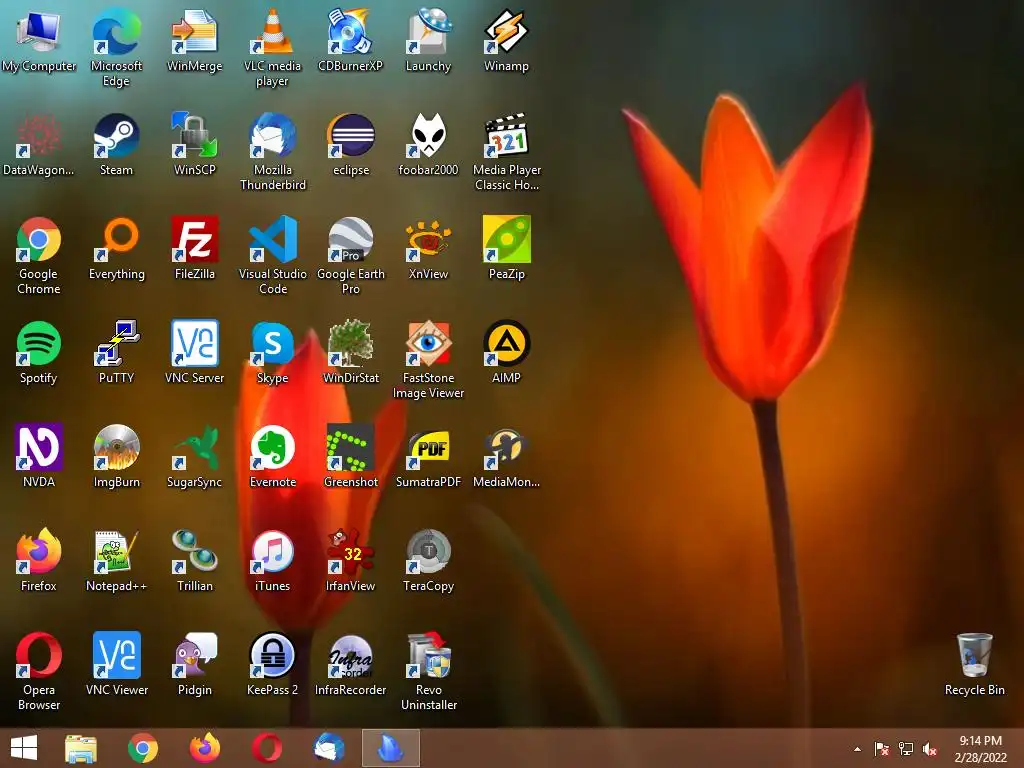This screenshot has width=1024, height=768.
Task: Click the network status tray icon
Action: point(906,749)
